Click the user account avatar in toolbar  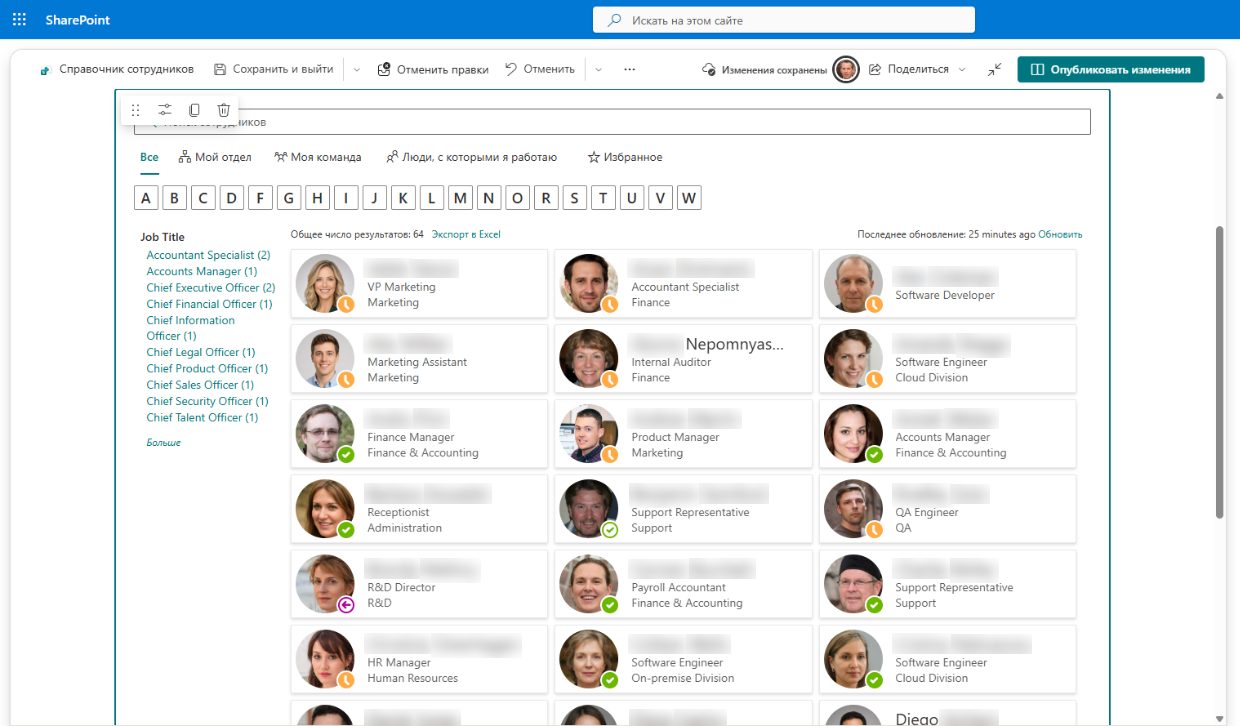click(x=846, y=69)
